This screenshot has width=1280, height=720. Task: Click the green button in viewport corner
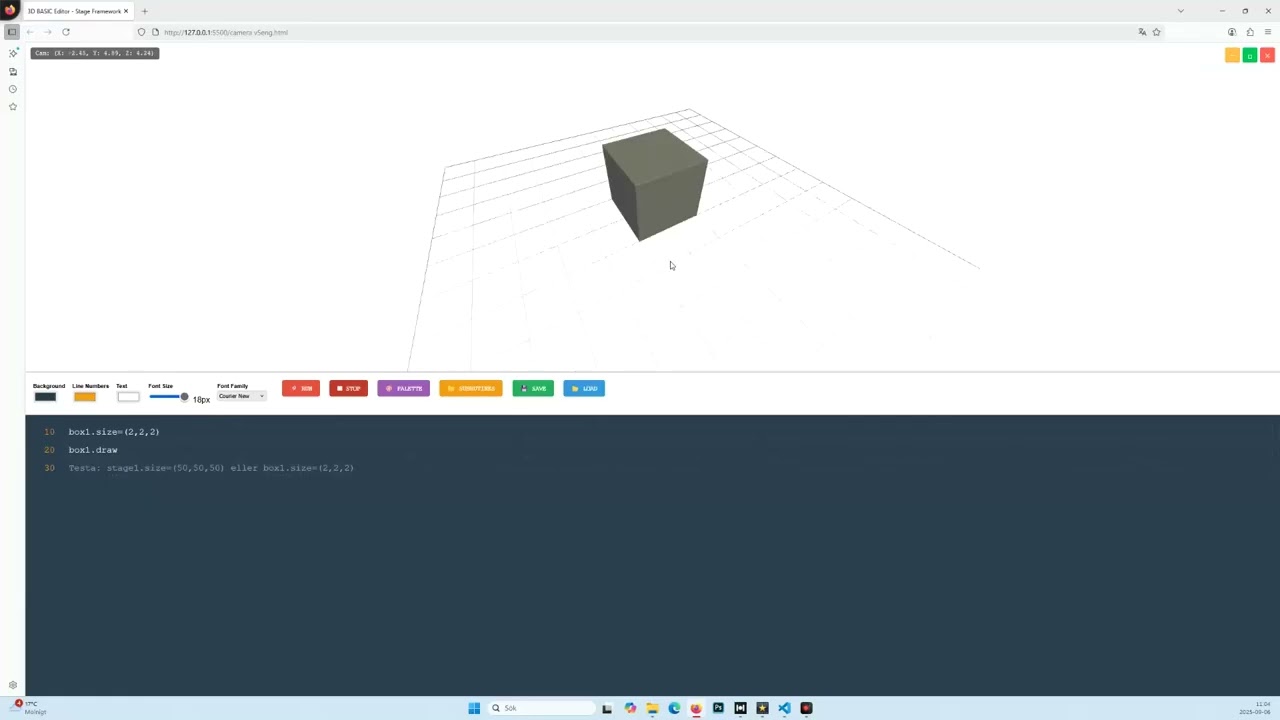click(x=1250, y=56)
